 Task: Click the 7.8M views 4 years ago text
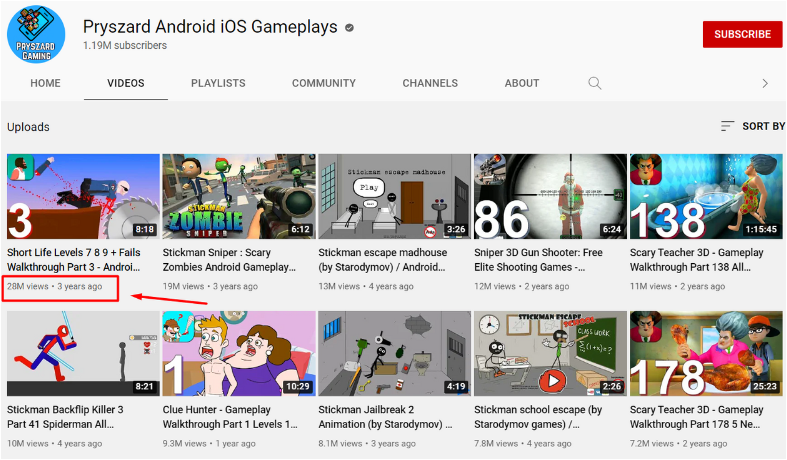523,443
